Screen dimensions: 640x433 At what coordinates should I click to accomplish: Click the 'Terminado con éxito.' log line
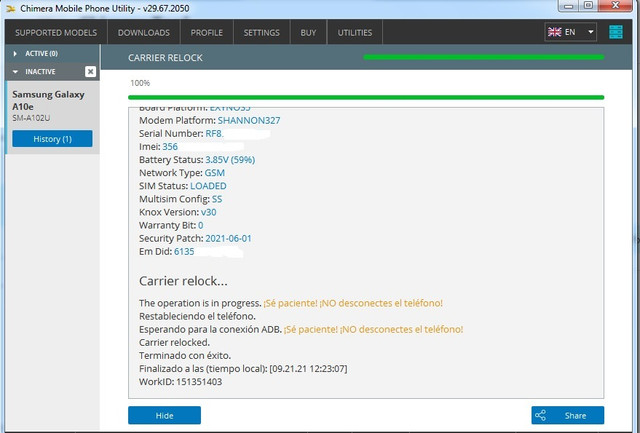185,355
